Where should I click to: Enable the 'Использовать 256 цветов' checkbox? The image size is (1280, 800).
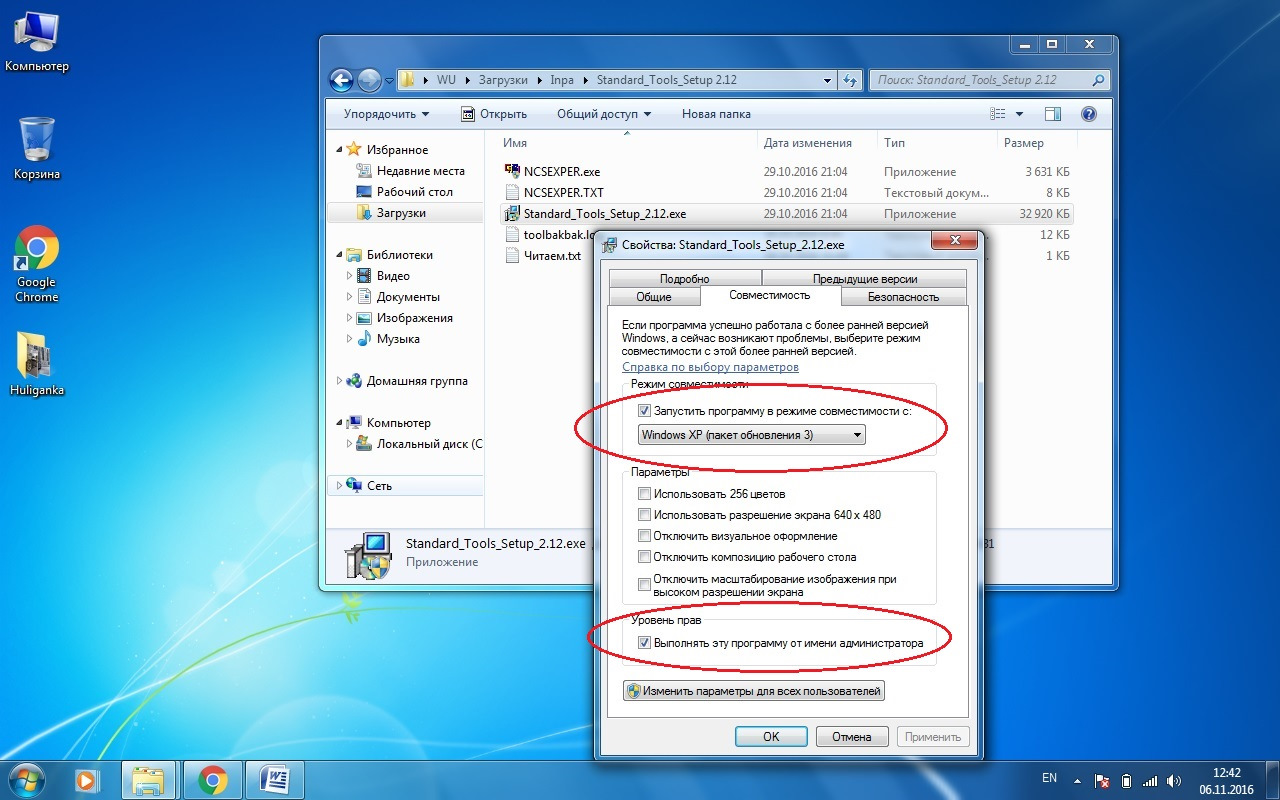pos(644,494)
